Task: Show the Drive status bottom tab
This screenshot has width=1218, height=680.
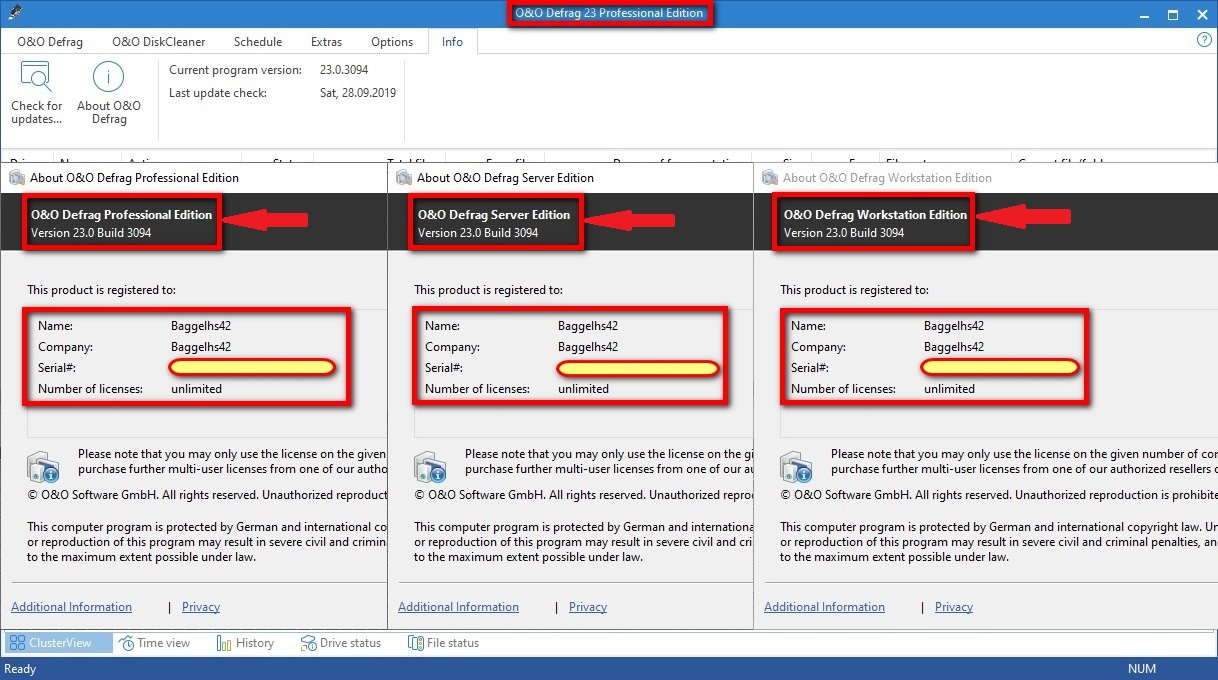Action: (341, 643)
